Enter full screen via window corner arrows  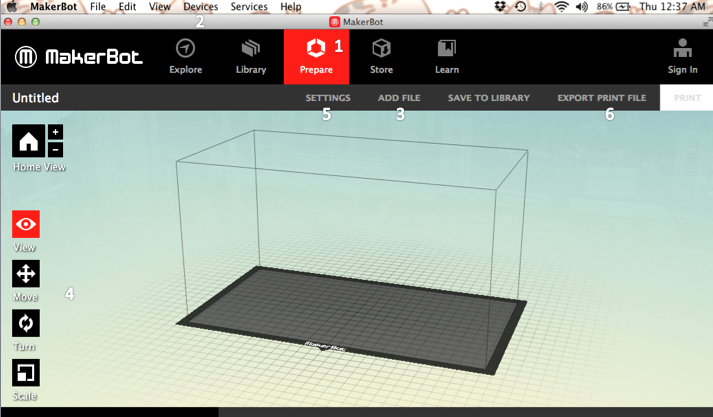click(707, 22)
